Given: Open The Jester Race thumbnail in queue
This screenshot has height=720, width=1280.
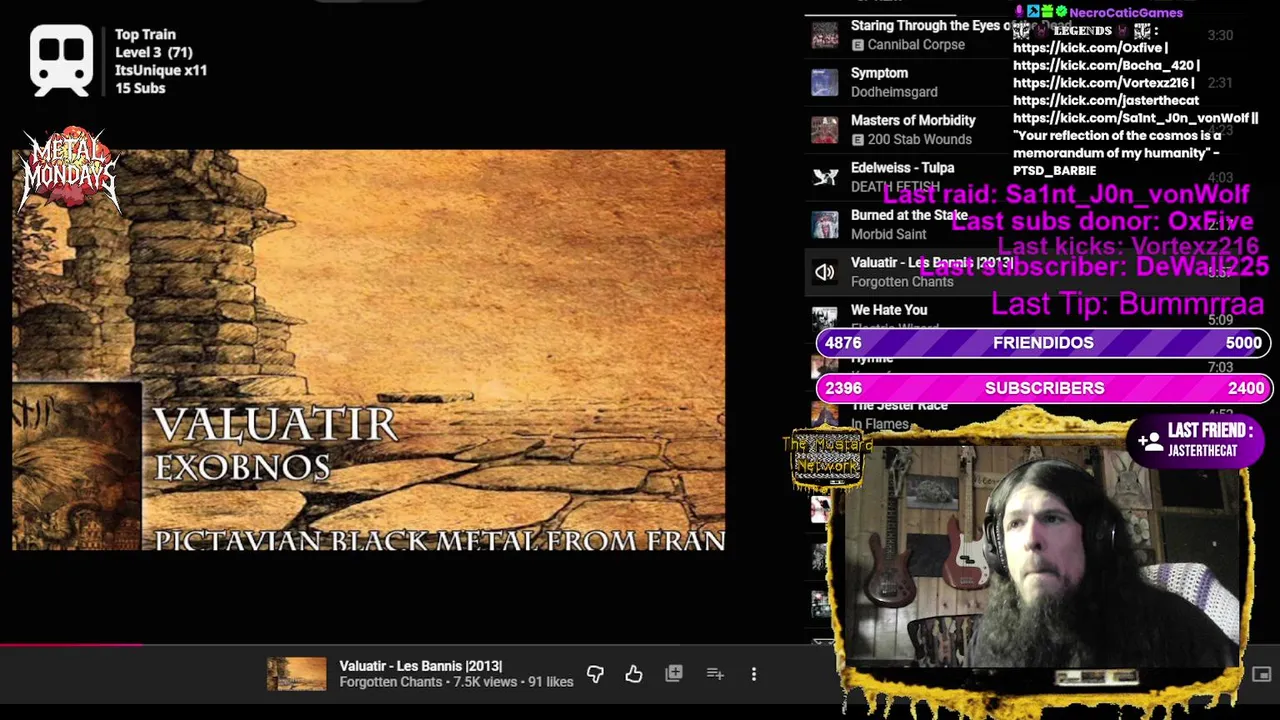Looking at the screenshot, I should pos(825,414).
